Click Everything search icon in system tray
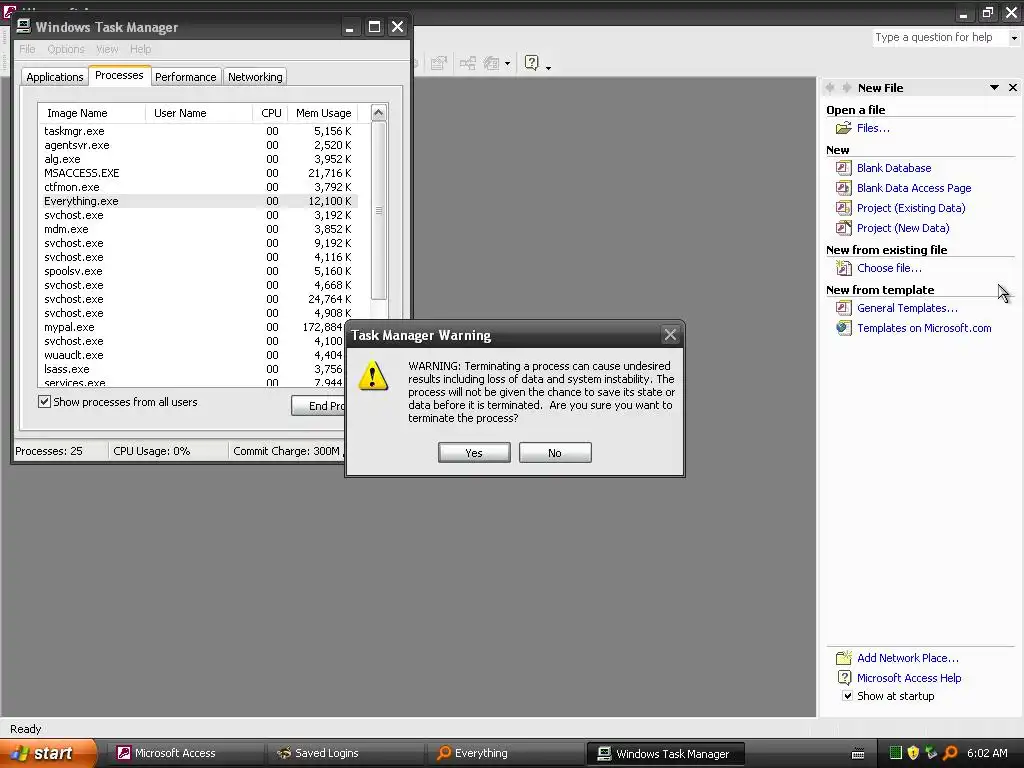Image resolution: width=1024 pixels, height=768 pixels. [x=950, y=753]
